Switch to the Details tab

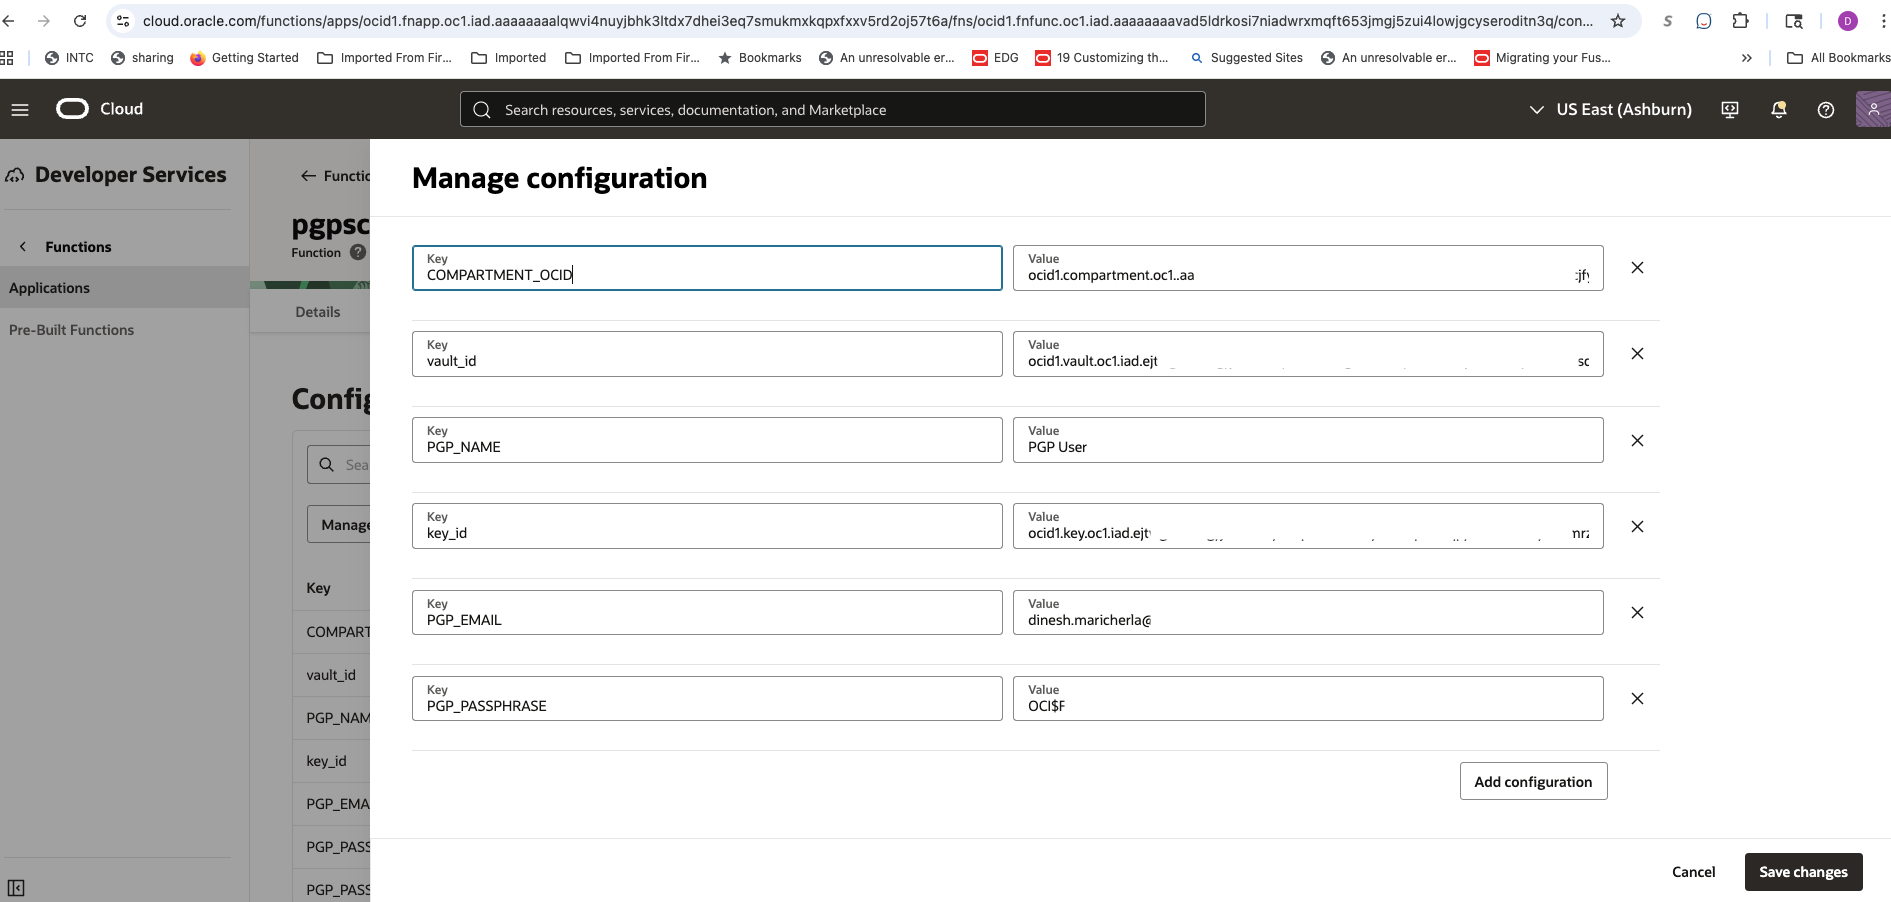(x=317, y=311)
